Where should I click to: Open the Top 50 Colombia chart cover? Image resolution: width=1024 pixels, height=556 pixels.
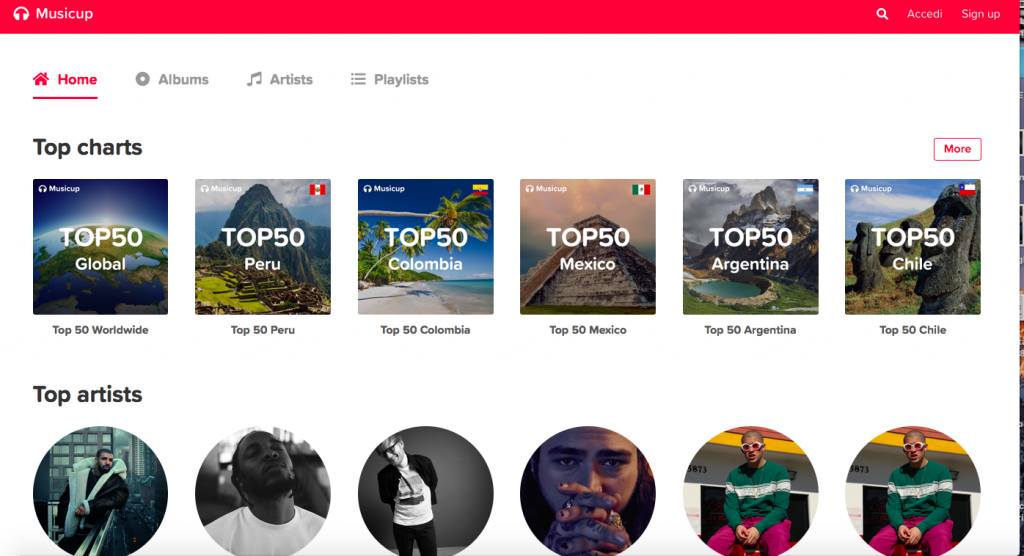tap(425, 247)
